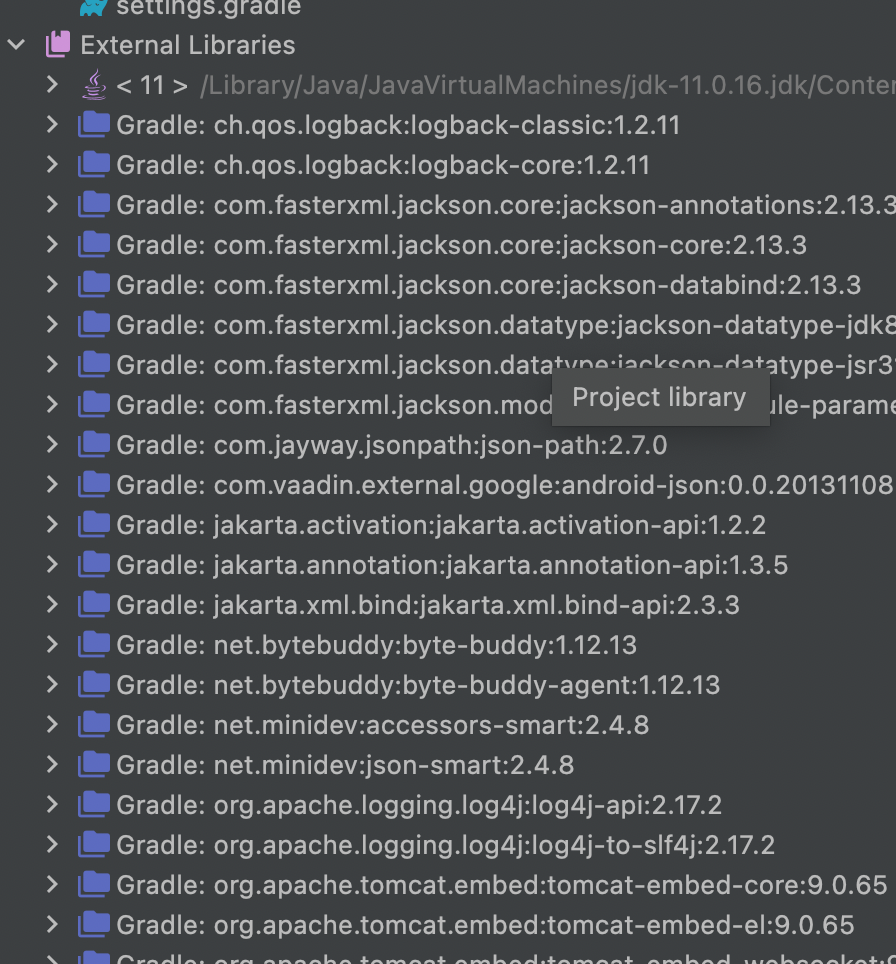This screenshot has width=896, height=964.
Task: Expand logback-core:1.2.11 library
Action: (x=52, y=165)
